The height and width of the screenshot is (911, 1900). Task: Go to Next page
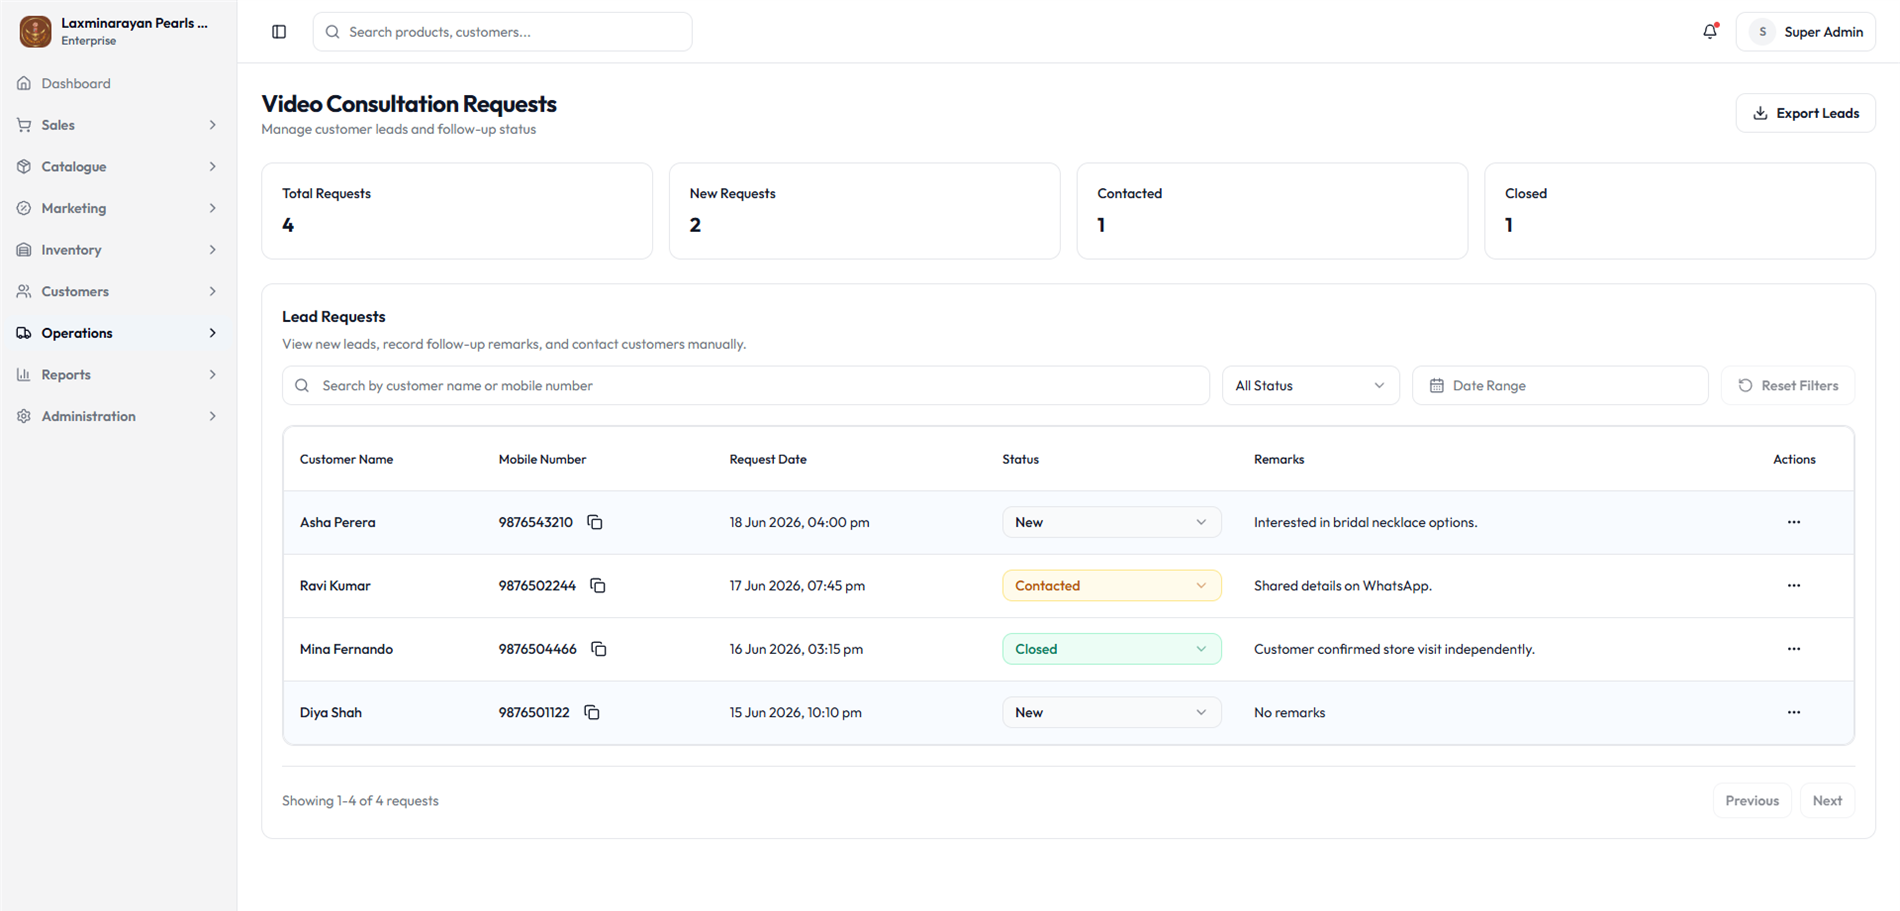[1827, 801]
